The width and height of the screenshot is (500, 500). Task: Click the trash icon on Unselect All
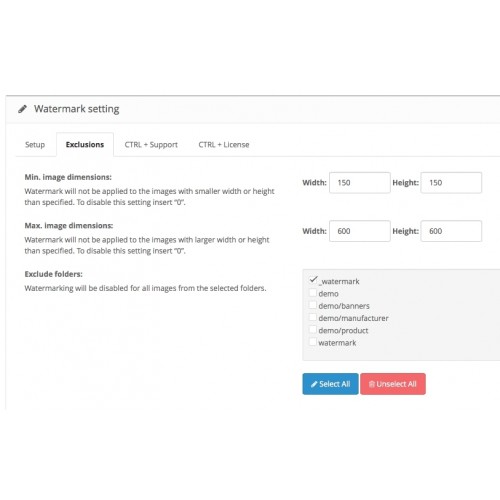(x=372, y=384)
